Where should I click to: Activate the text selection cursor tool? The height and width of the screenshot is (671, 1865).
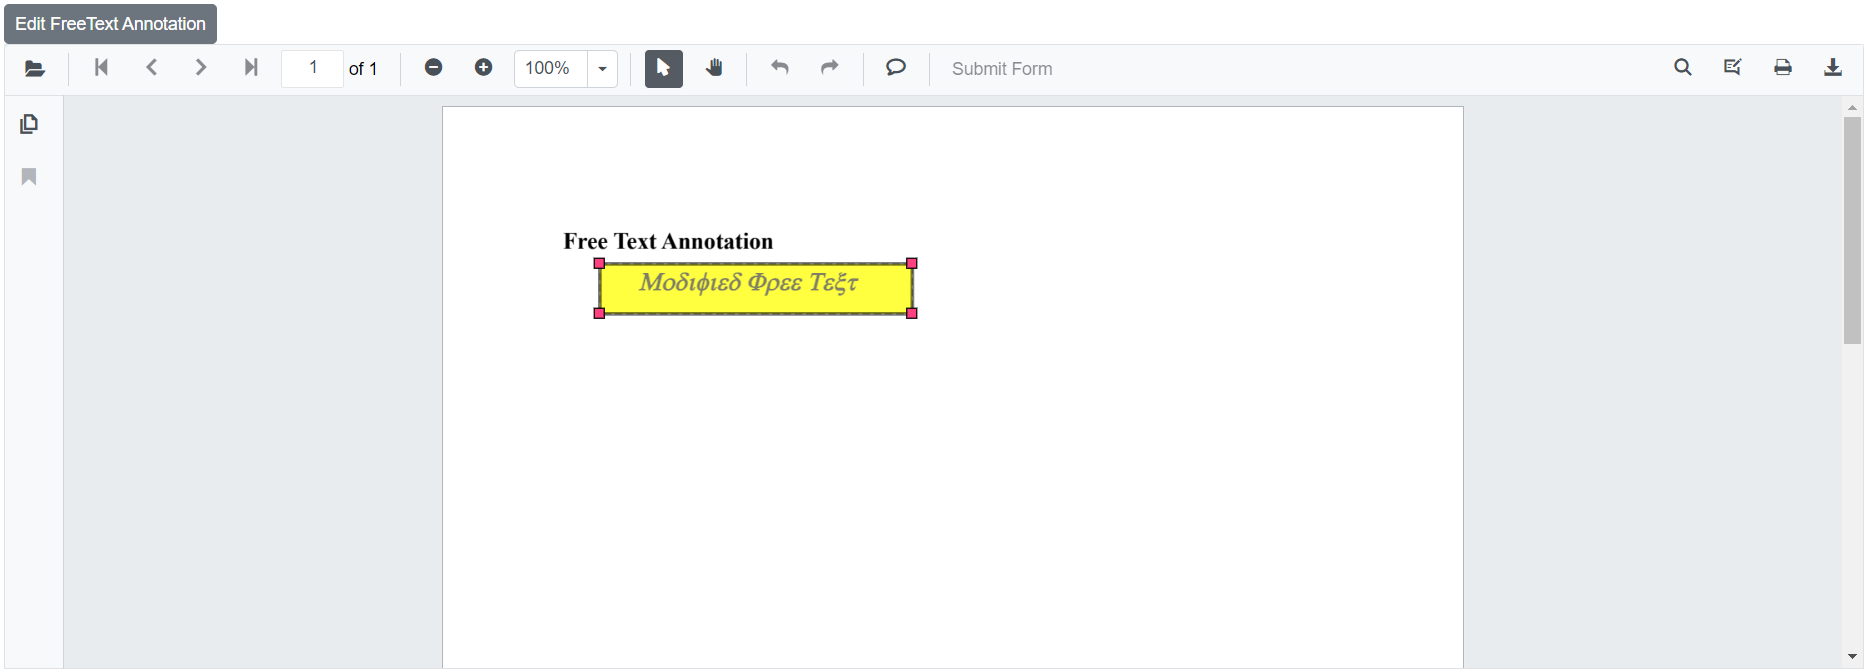[x=663, y=68]
